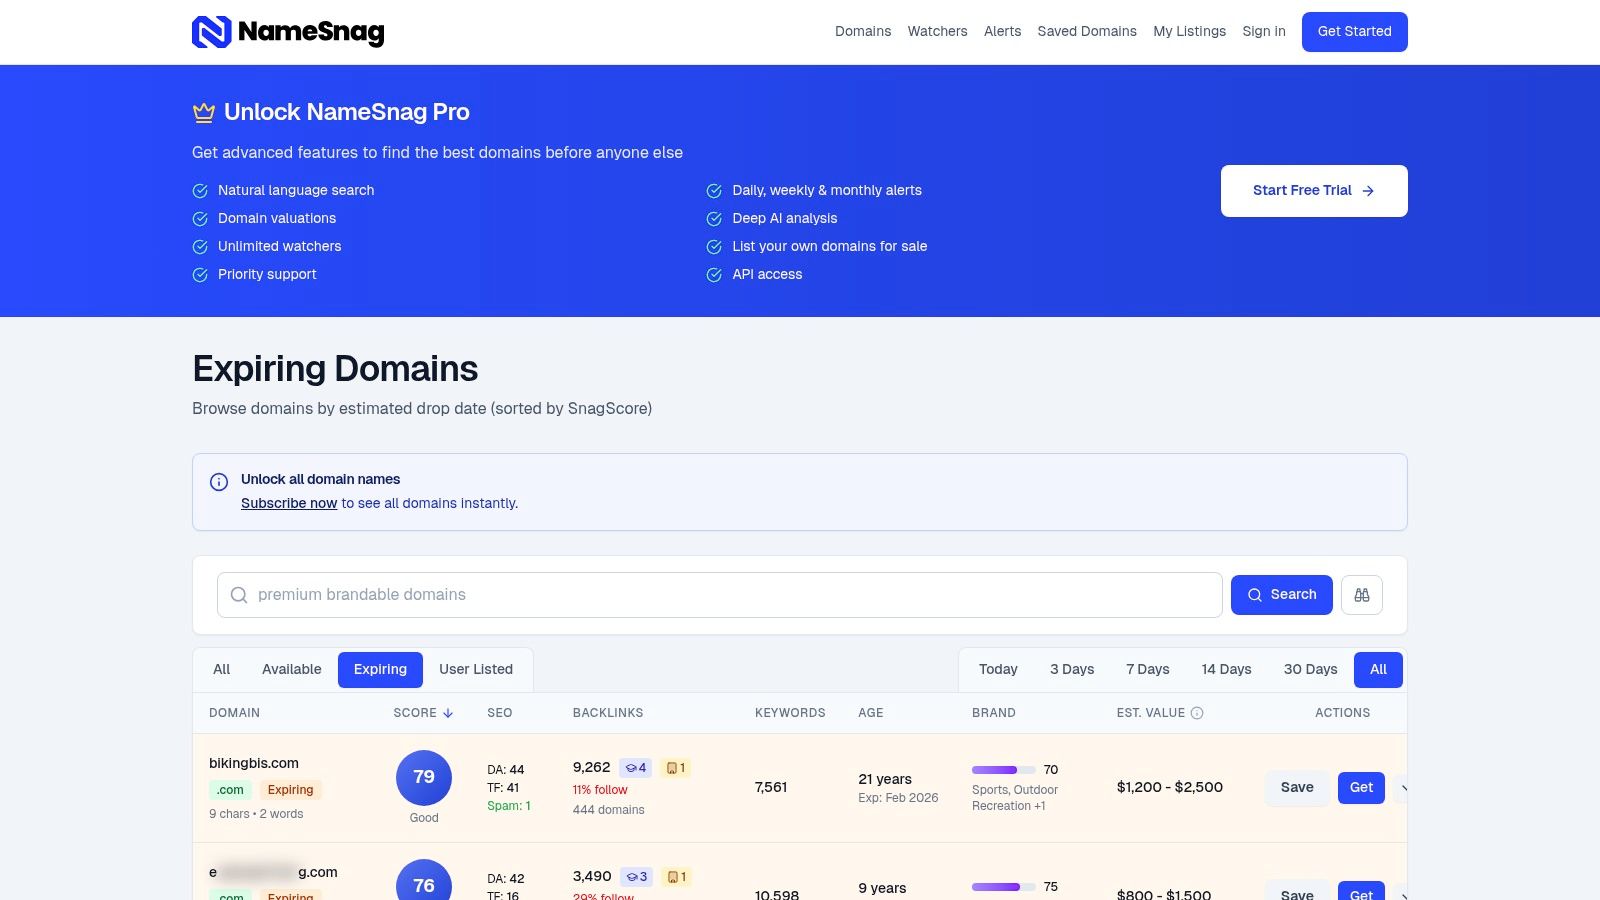This screenshot has width=1600, height=900.
Task: Switch to the Available filter tab
Action: point(291,669)
